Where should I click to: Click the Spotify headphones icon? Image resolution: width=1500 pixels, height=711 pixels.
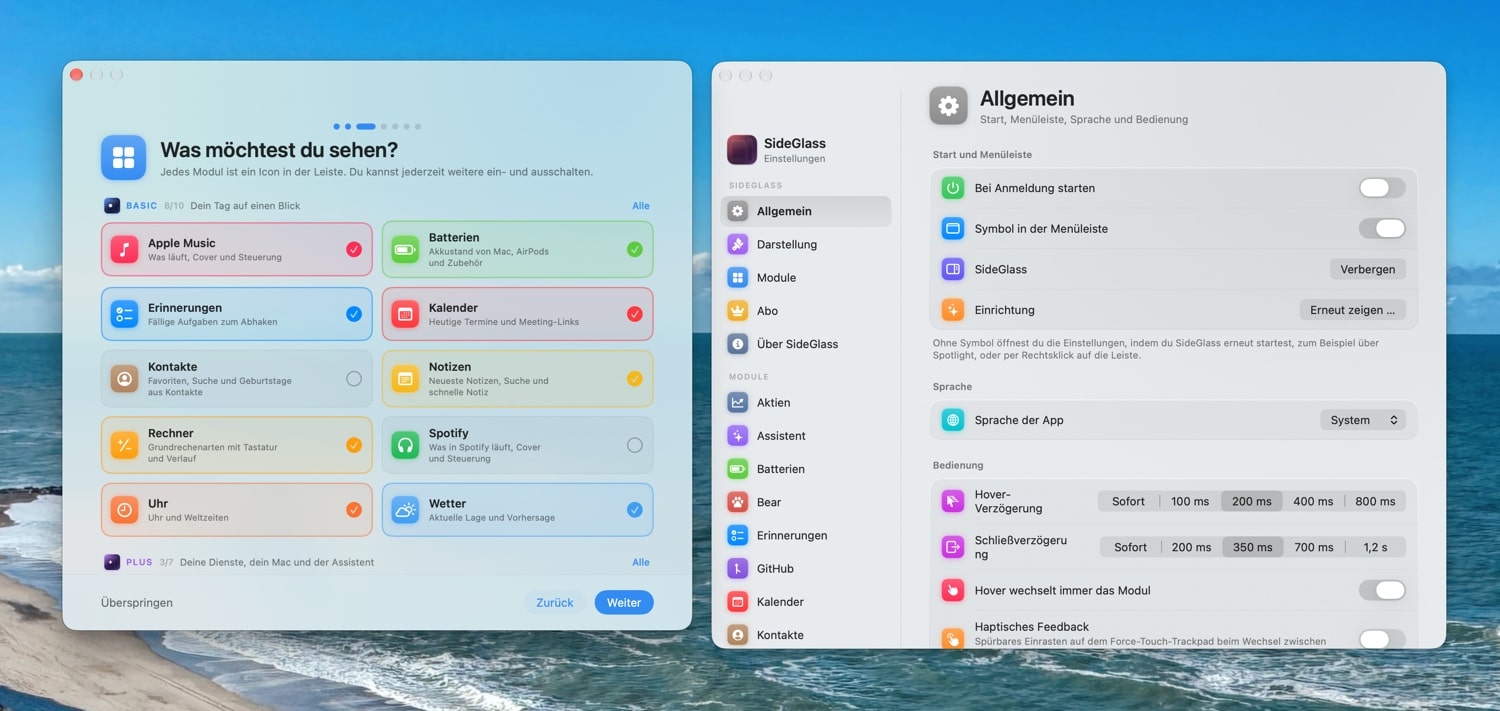tap(405, 445)
